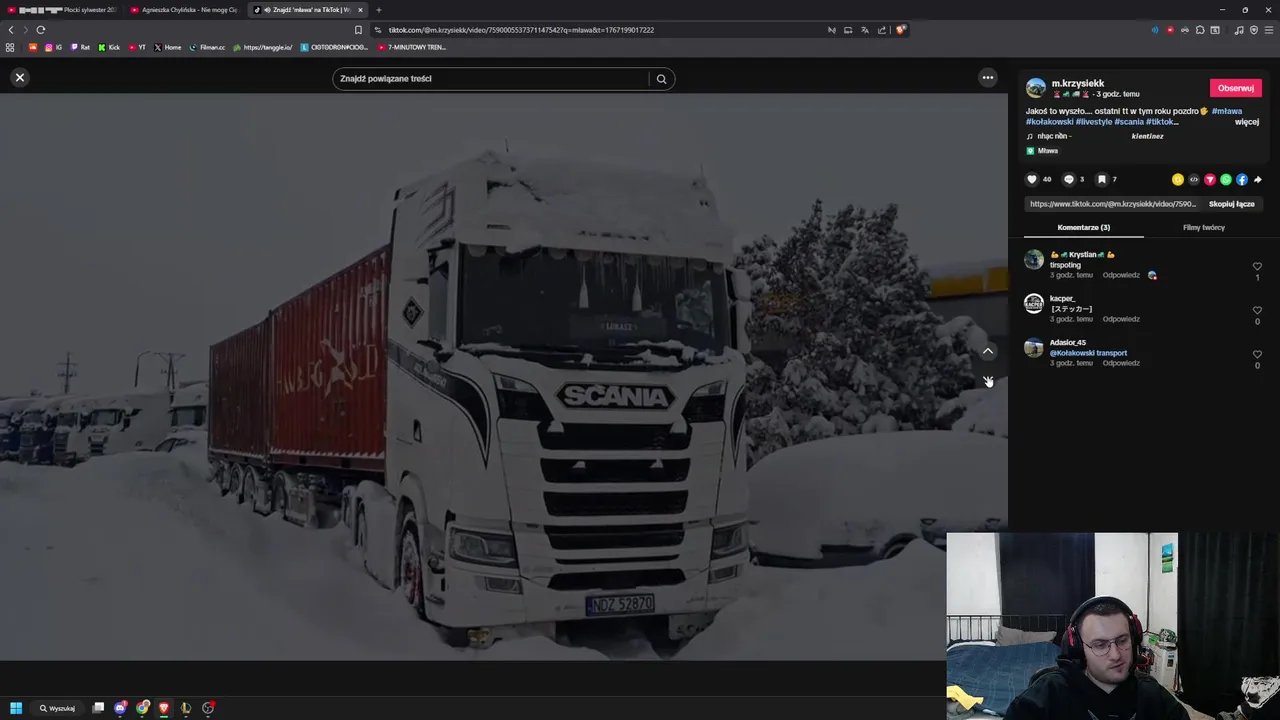Go back with browser back arrow

[11, 30]
